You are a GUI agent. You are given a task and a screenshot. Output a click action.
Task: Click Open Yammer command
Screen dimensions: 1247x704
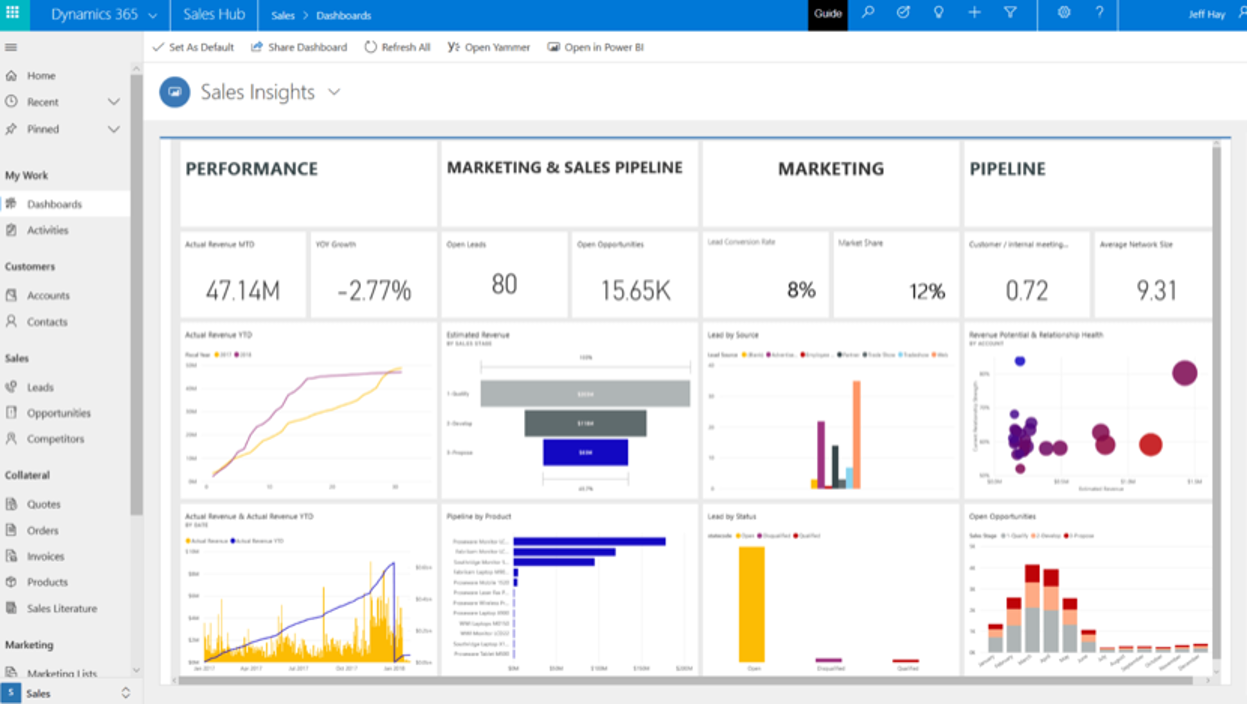point(489,47)
